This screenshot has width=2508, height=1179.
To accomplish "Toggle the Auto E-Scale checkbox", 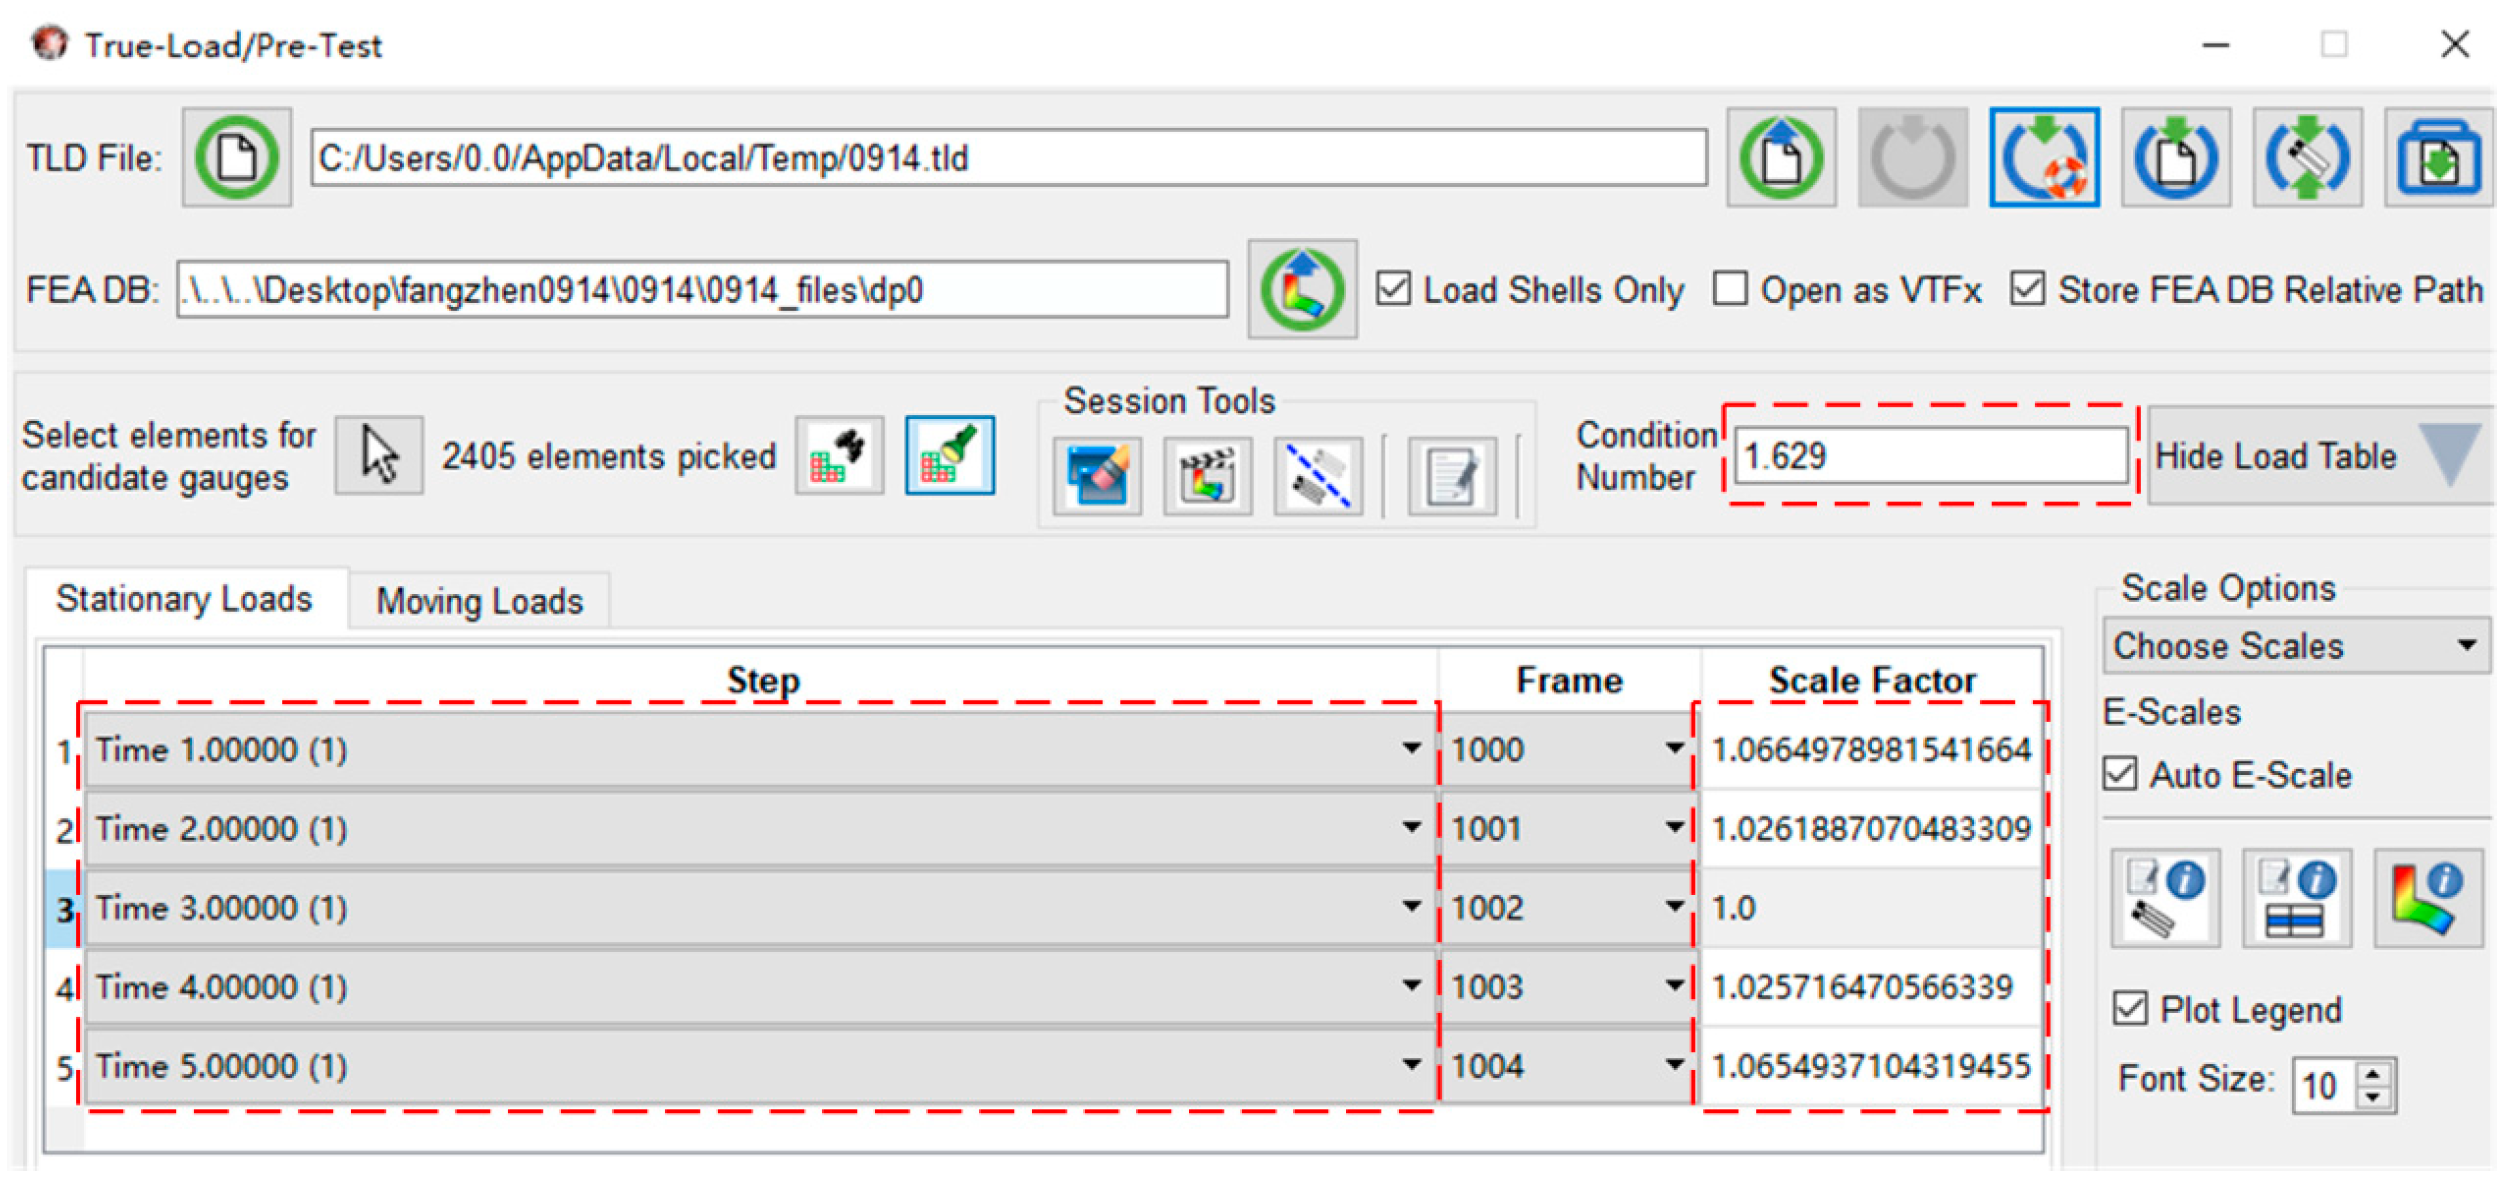I will (x=2120, y=774).
